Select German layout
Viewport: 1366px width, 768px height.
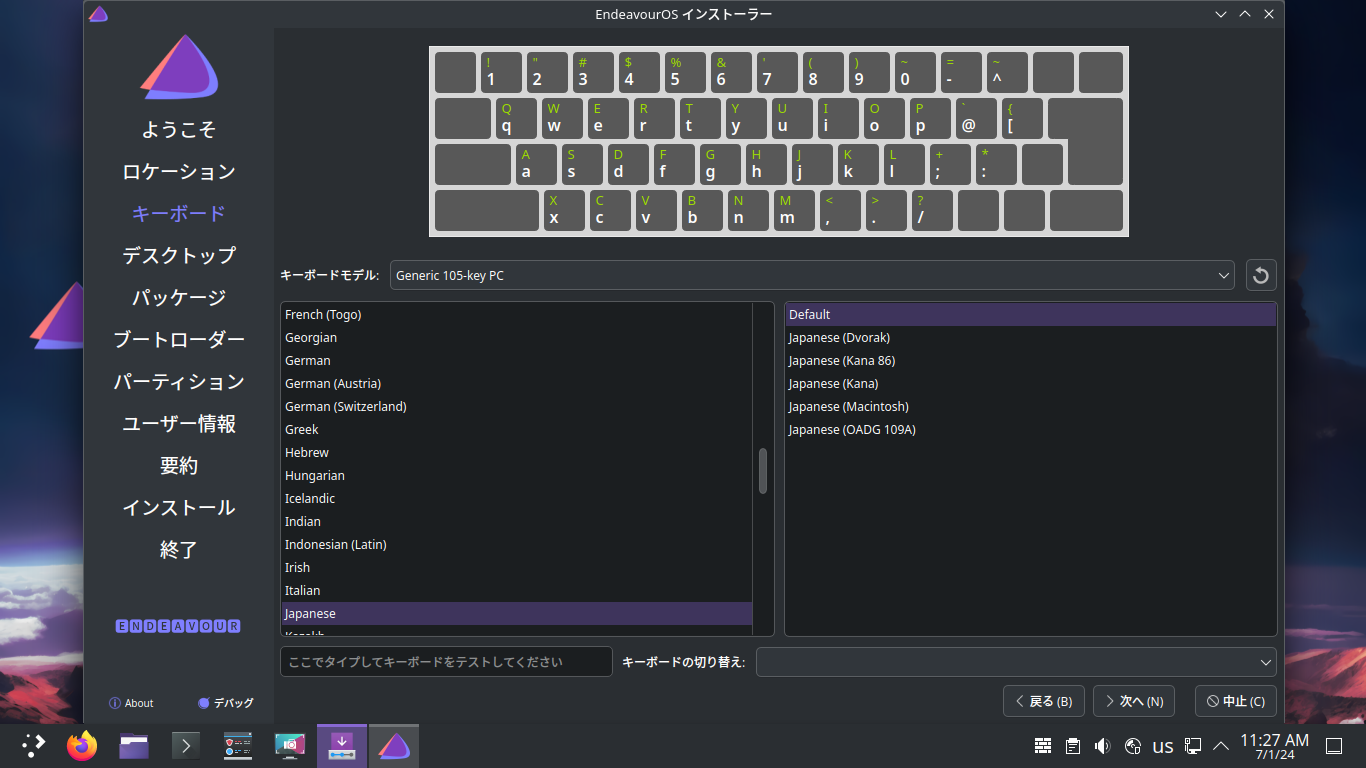point(516,361)
